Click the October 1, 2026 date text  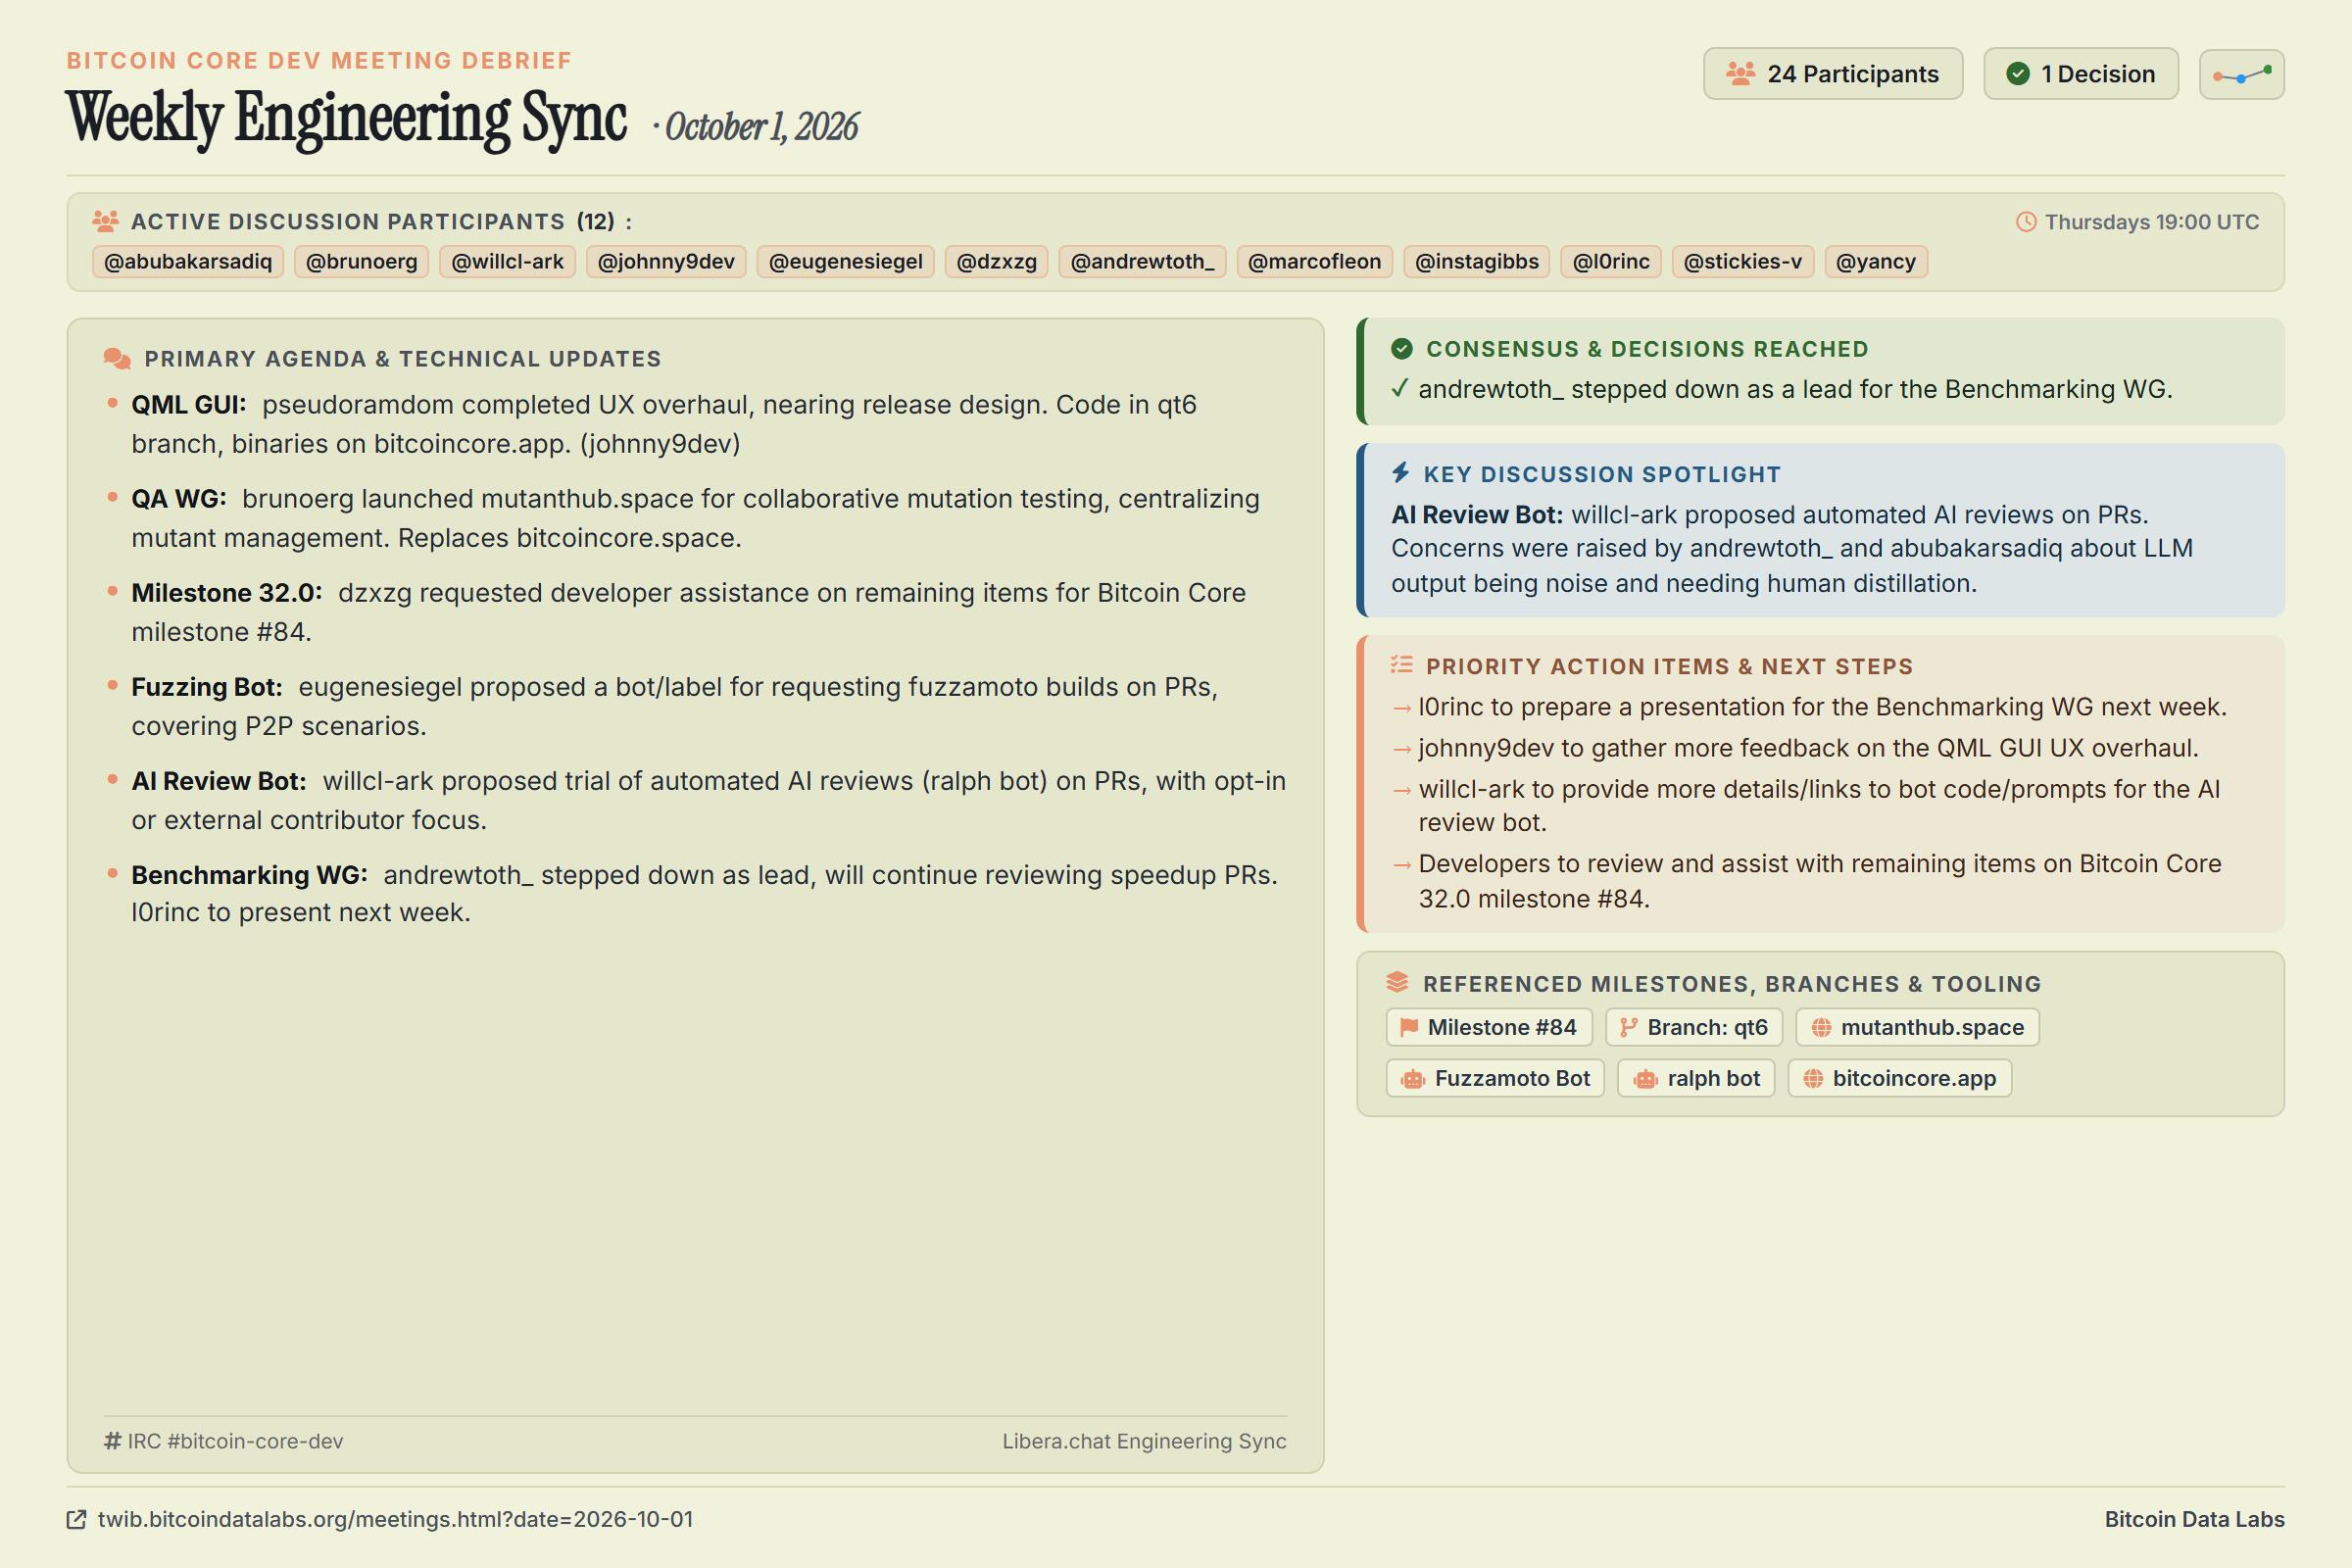[761, 127]
